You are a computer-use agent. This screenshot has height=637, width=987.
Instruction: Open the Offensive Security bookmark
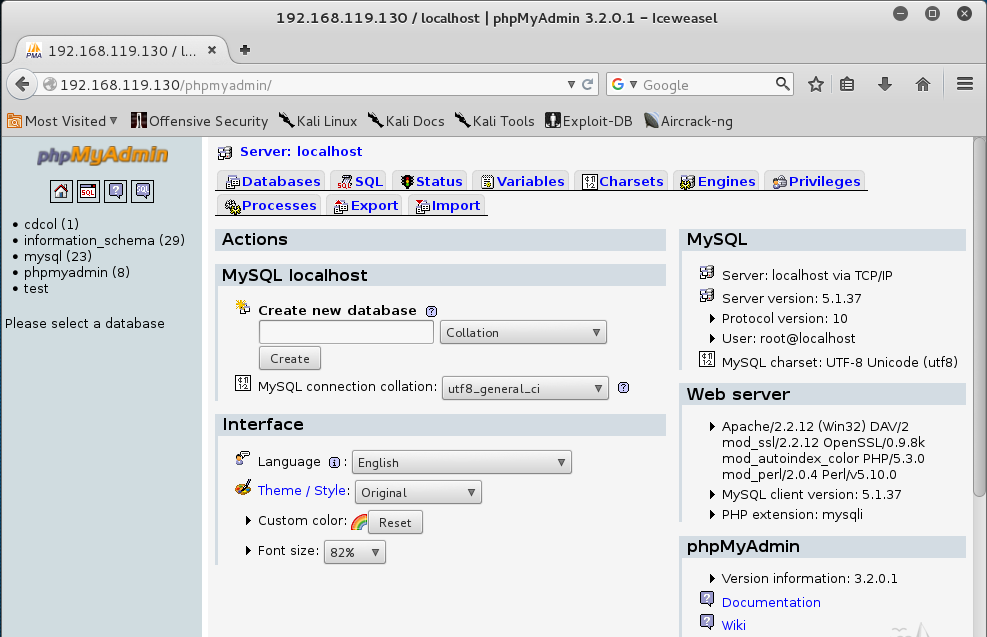click(x=199, y=121)
